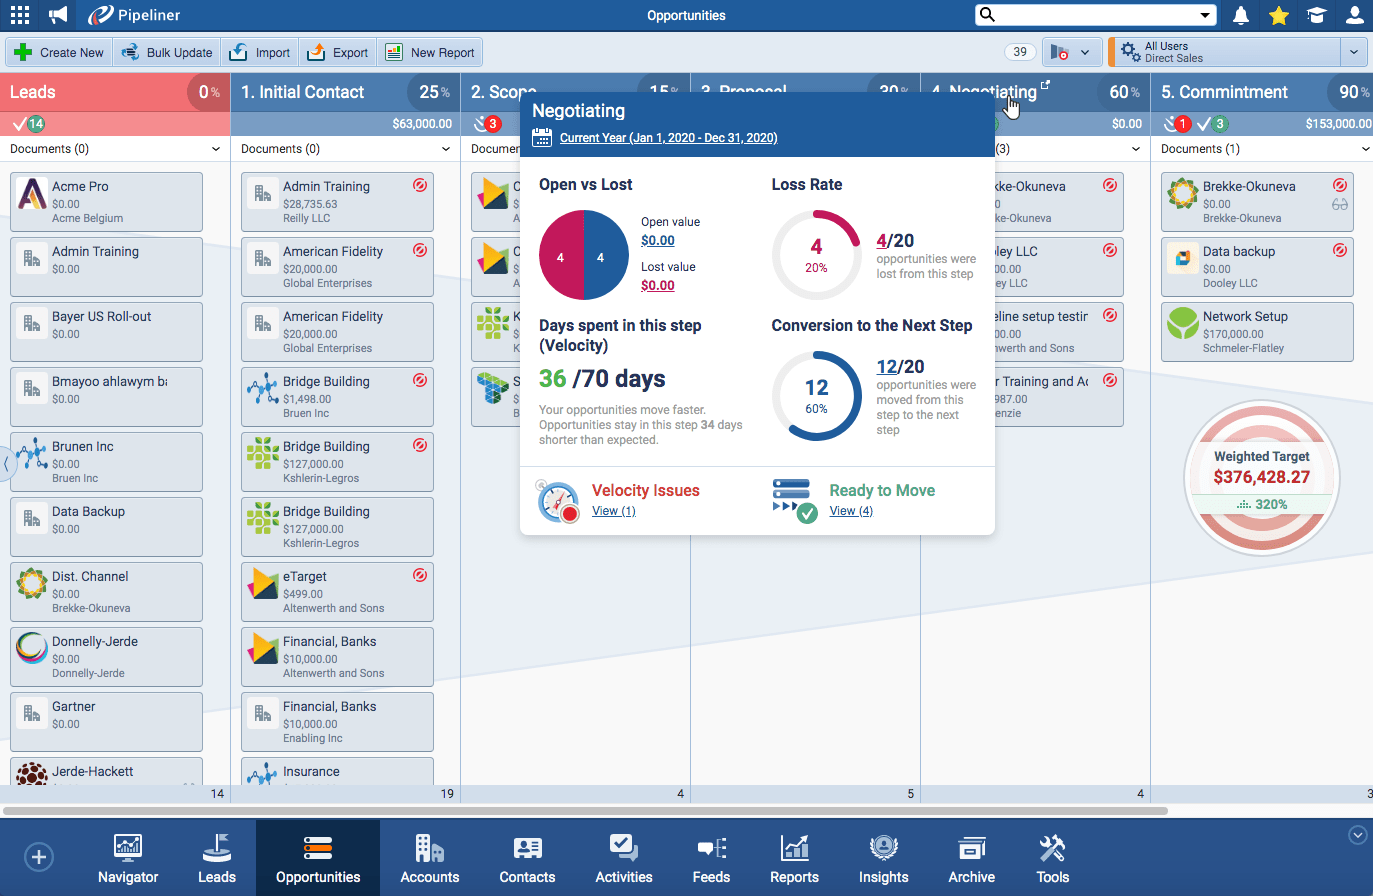
Task: Toggle Commitment velocity issue badge 1
Action: [x=1177, y=124]
